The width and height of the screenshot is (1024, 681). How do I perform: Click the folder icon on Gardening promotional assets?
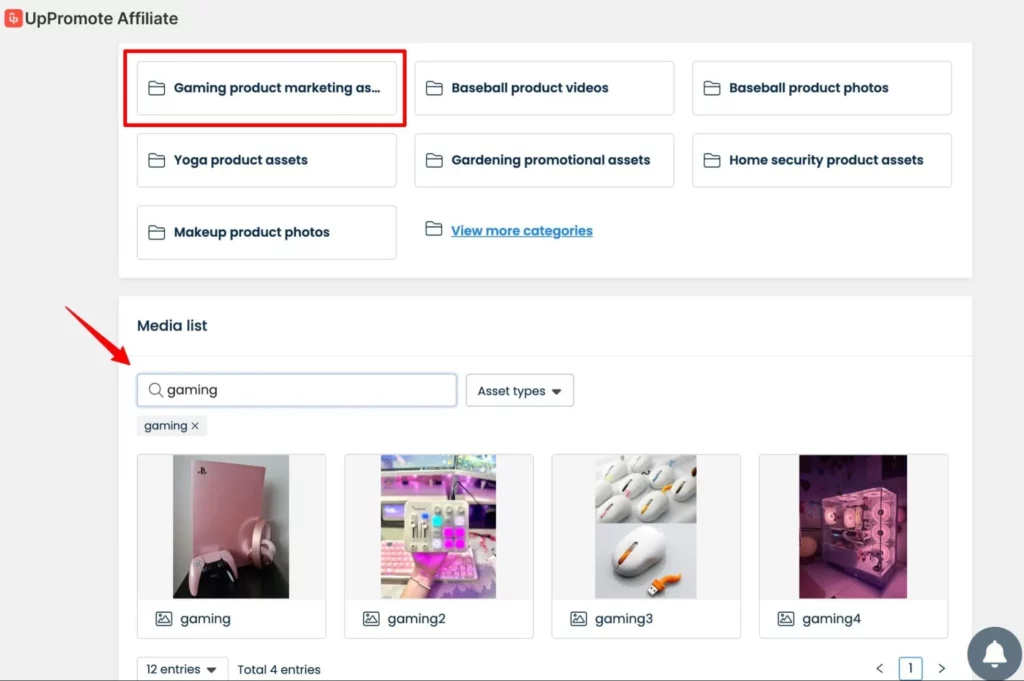[433, 160]
